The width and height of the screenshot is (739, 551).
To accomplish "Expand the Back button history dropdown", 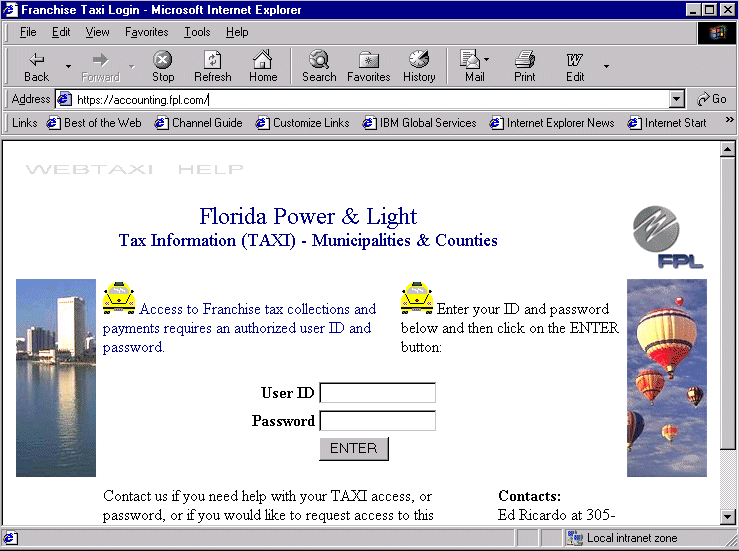I will click(68, 66).
